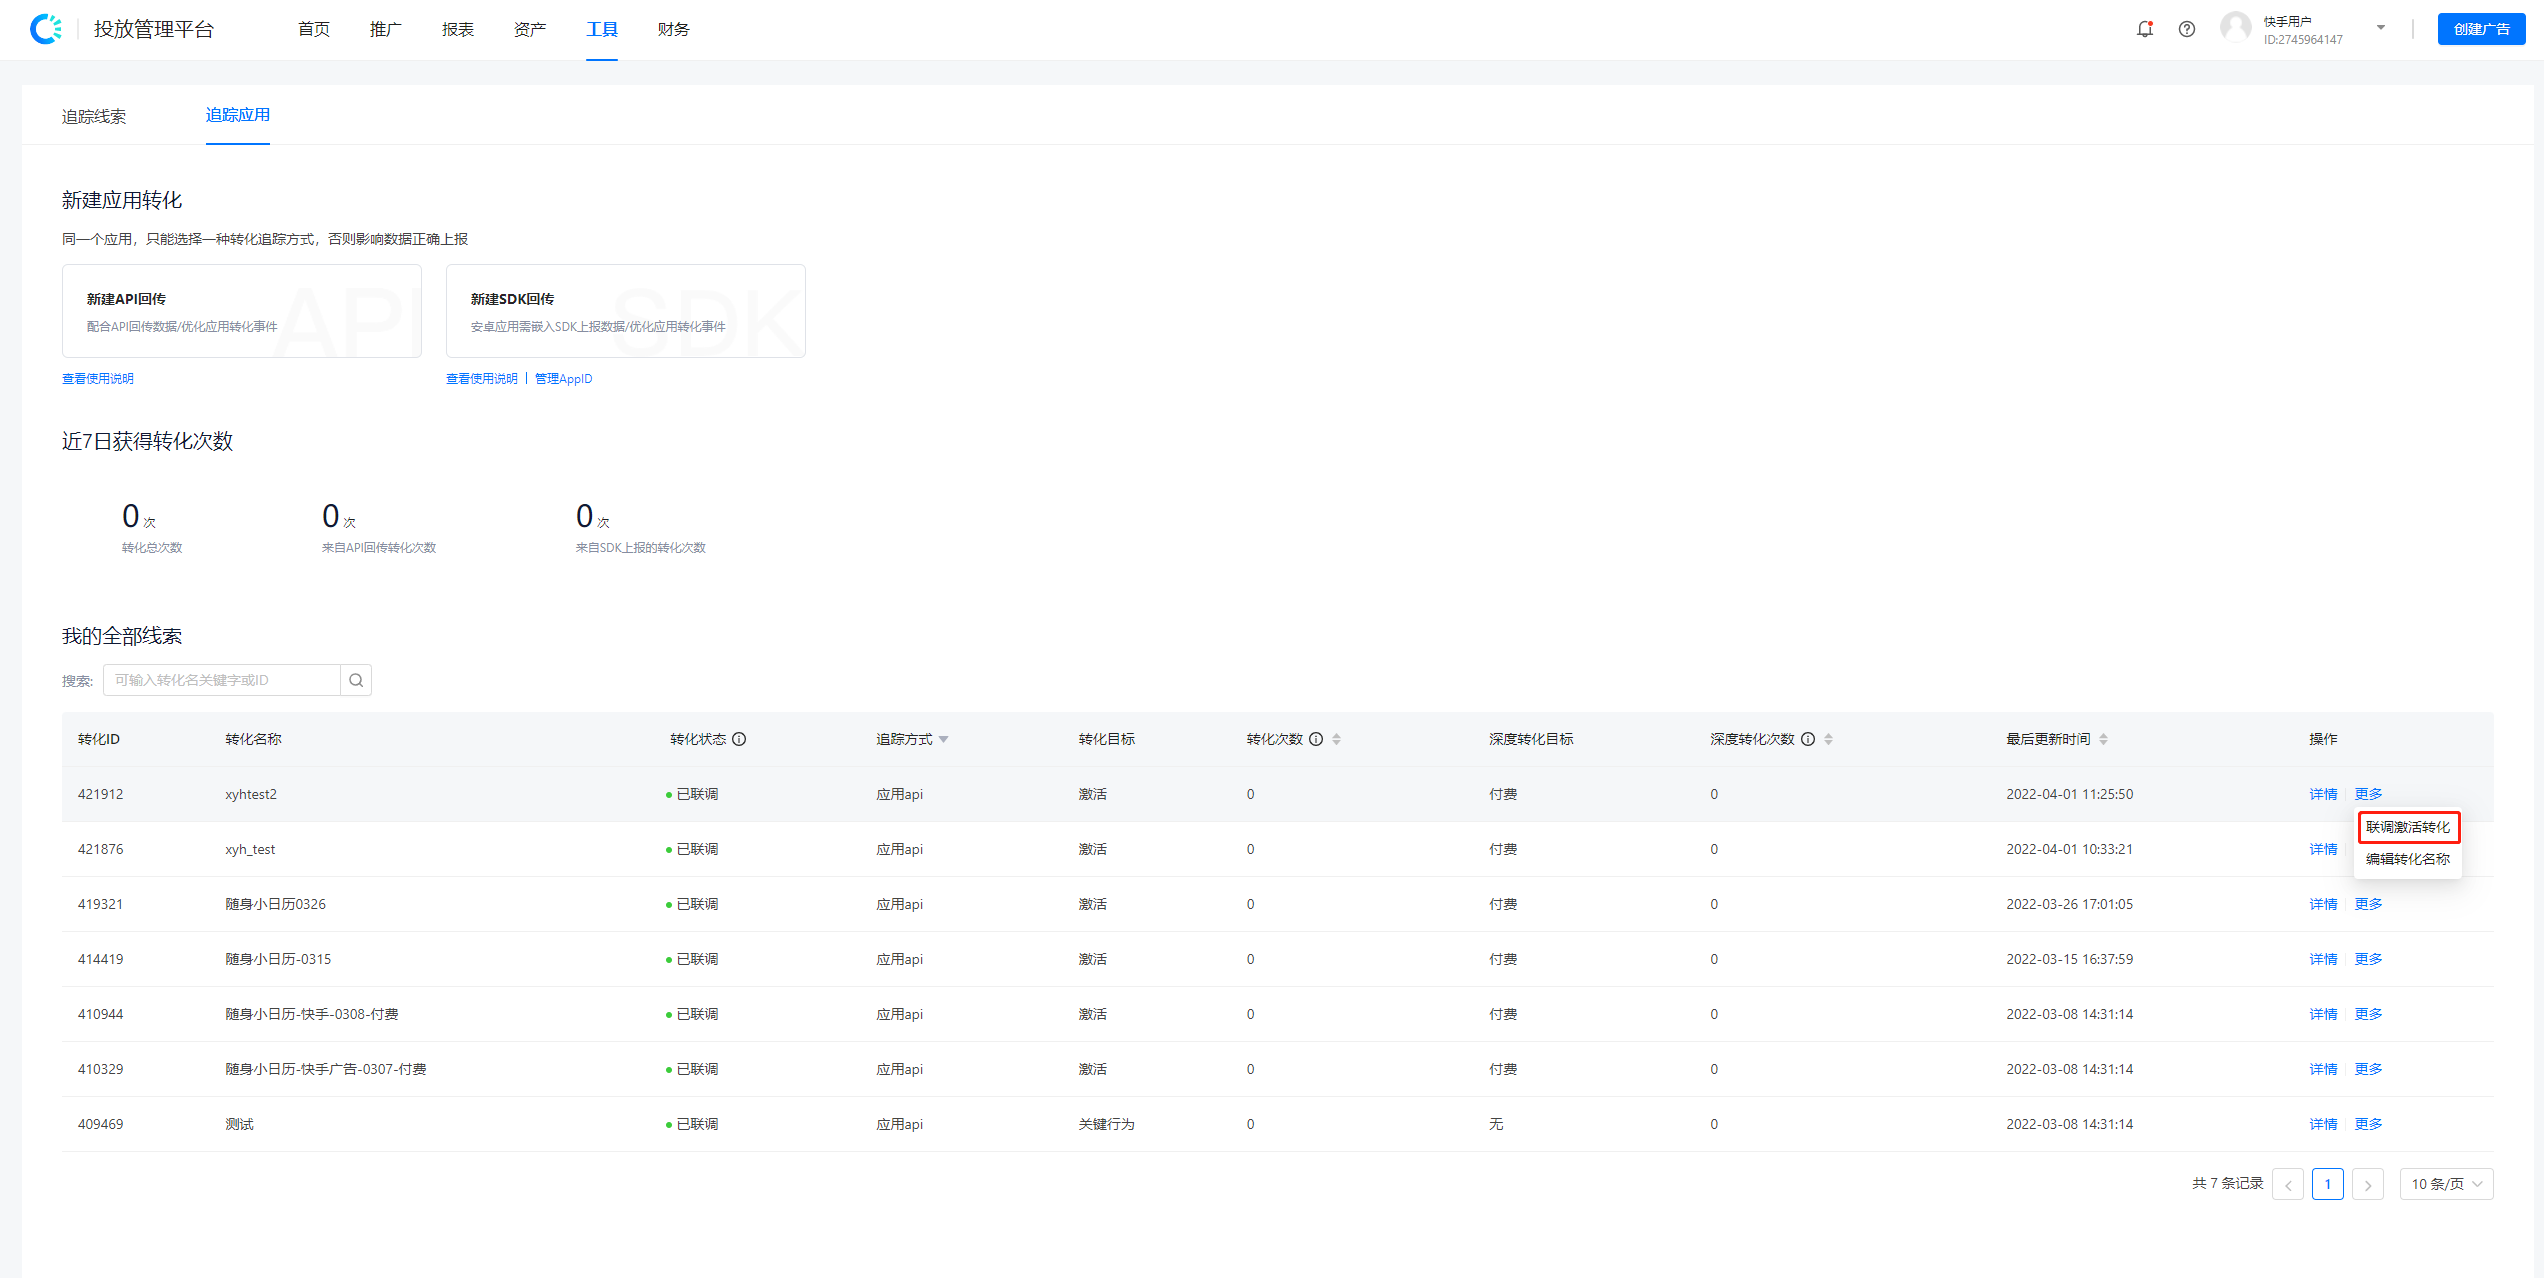Click info icon beside 转化次数 header

point(1316,739)
